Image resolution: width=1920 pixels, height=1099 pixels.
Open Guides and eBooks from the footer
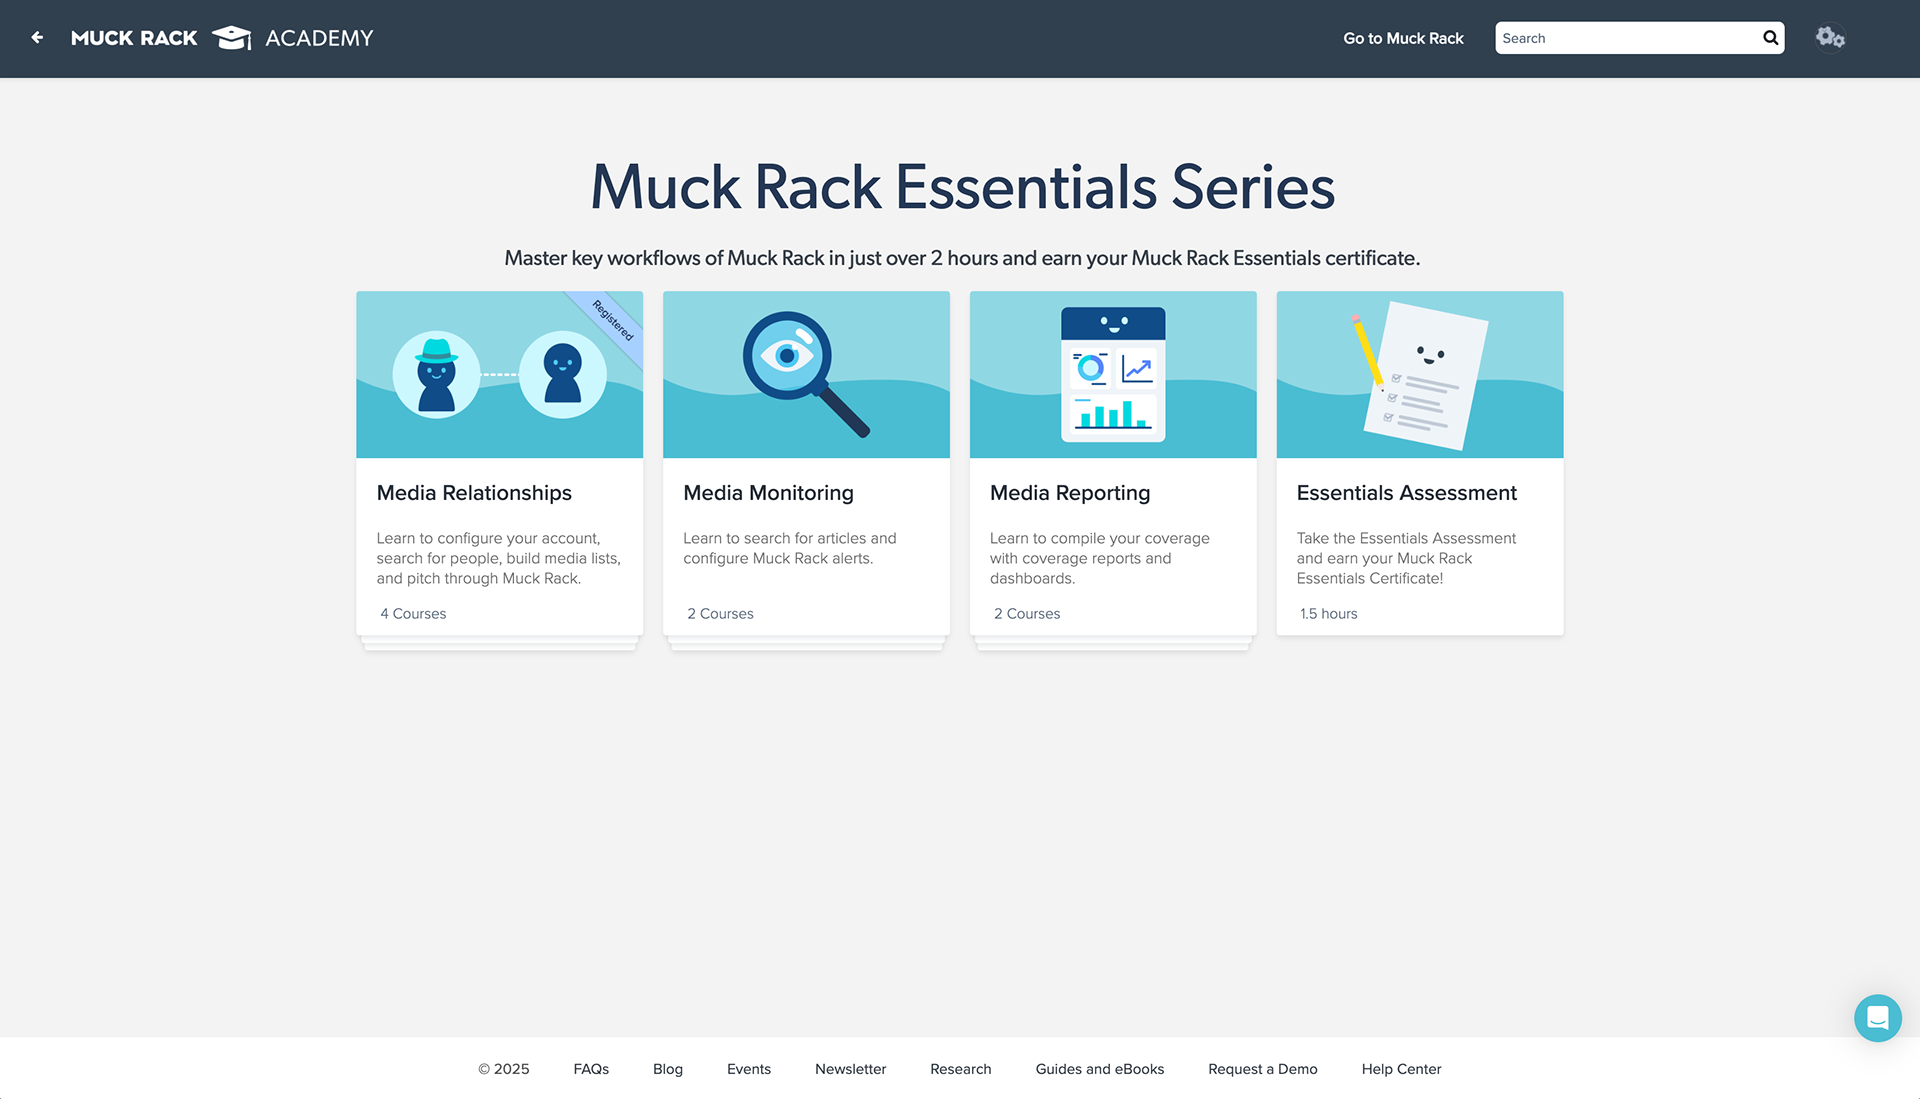(x=1099, y=1069)
